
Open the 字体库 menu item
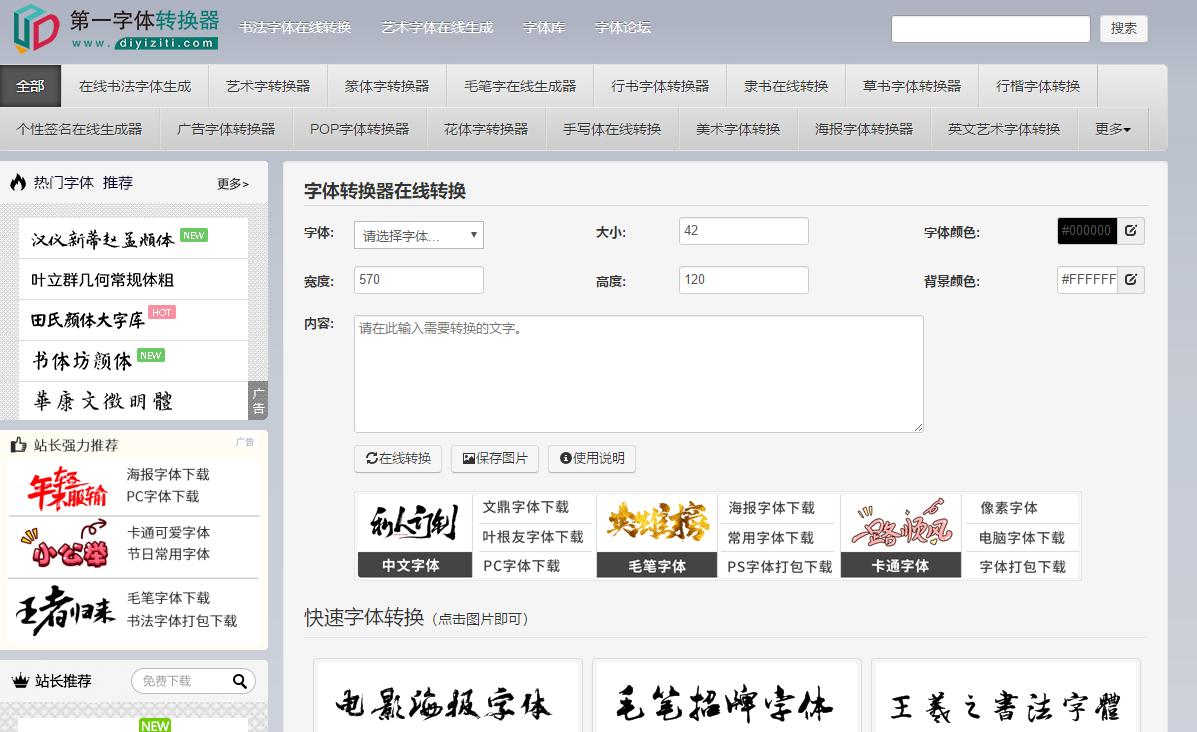click(x=545, y=29)
